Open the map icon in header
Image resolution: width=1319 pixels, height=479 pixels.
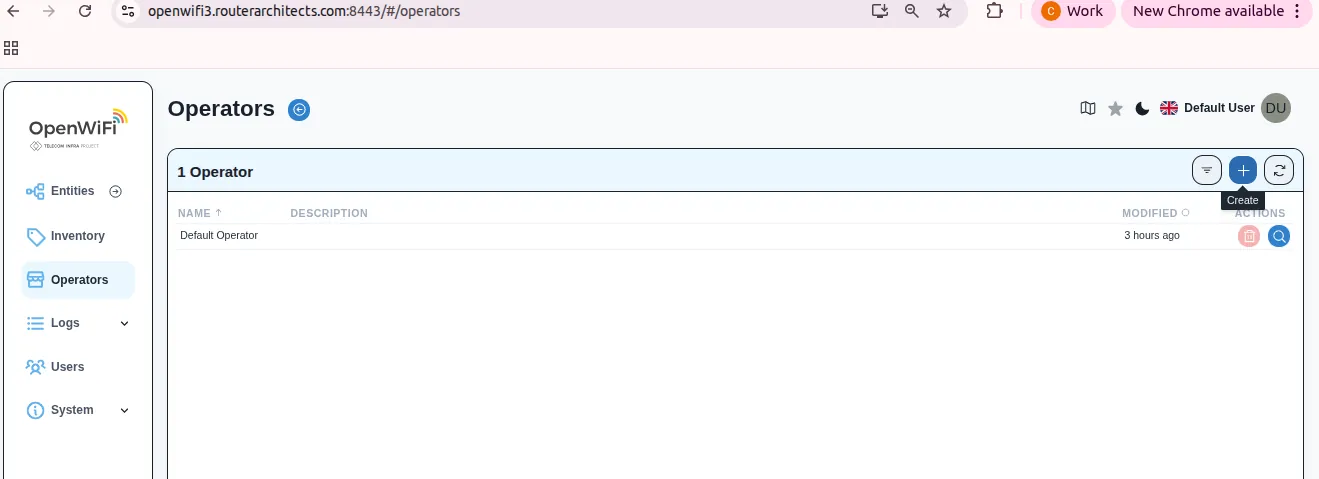[x=1088, y=108]
